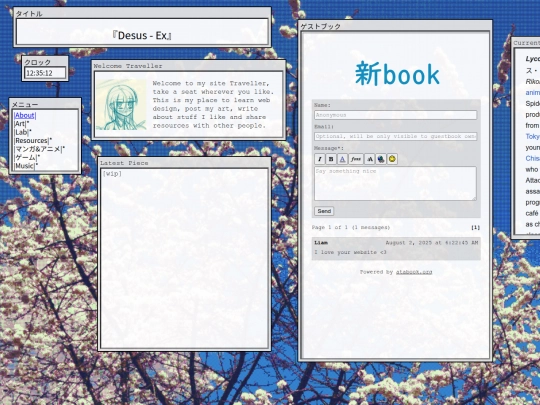Click the sketch avatar in Welcome Traveller
Viewport: 540px width, 405px height.
121,105
